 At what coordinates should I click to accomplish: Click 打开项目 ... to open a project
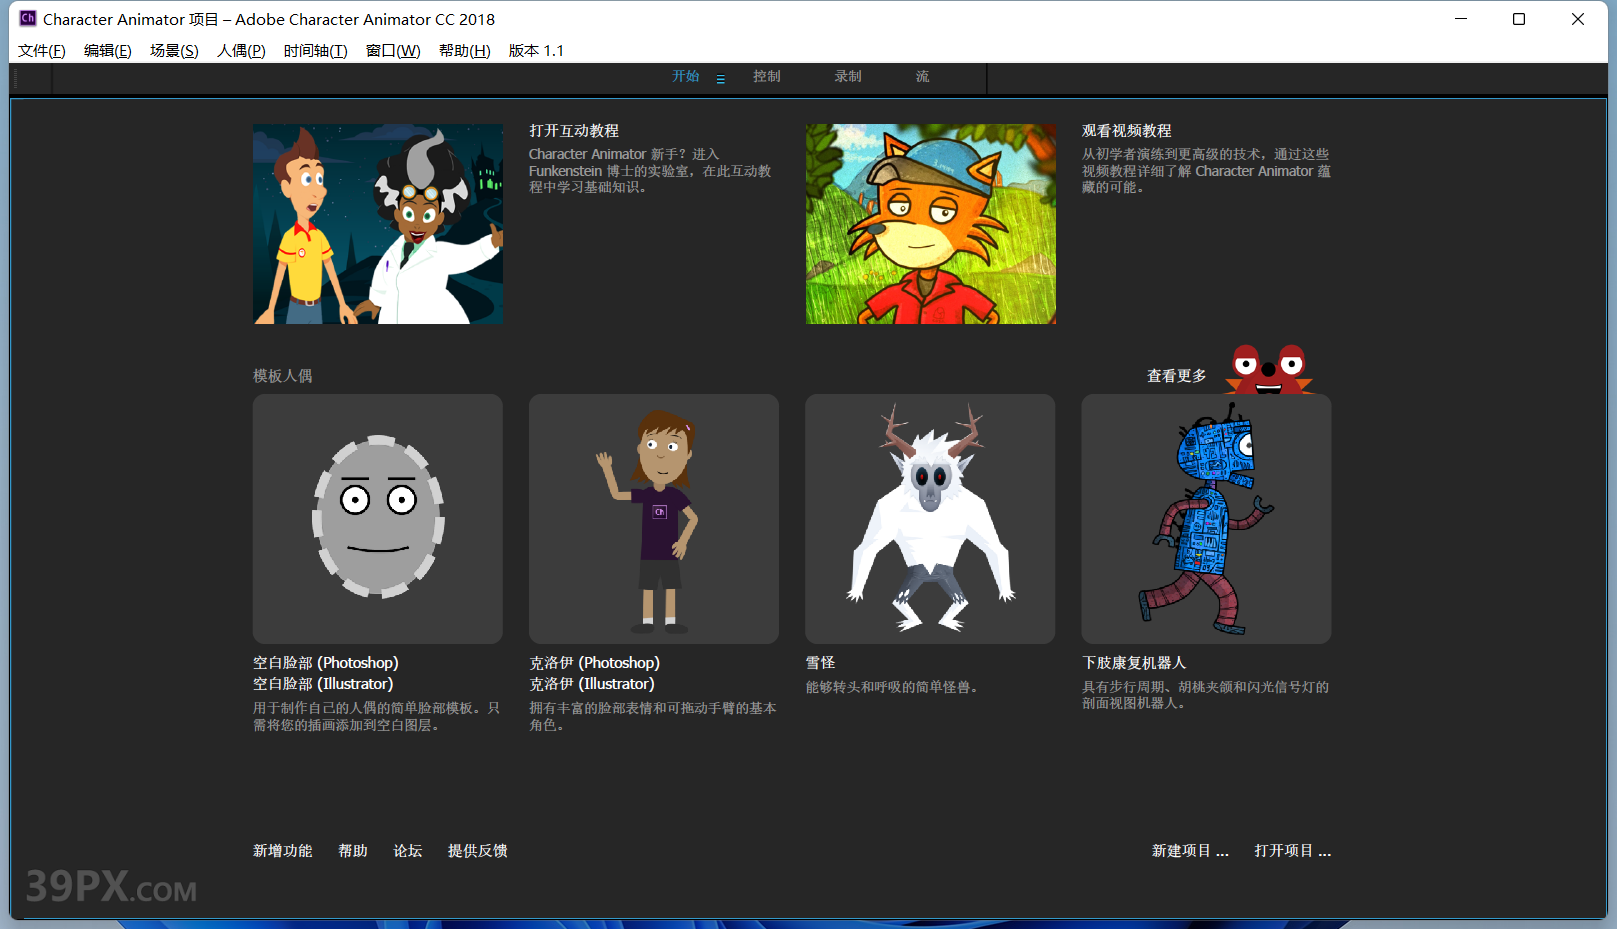click(x=1293, y=851)
